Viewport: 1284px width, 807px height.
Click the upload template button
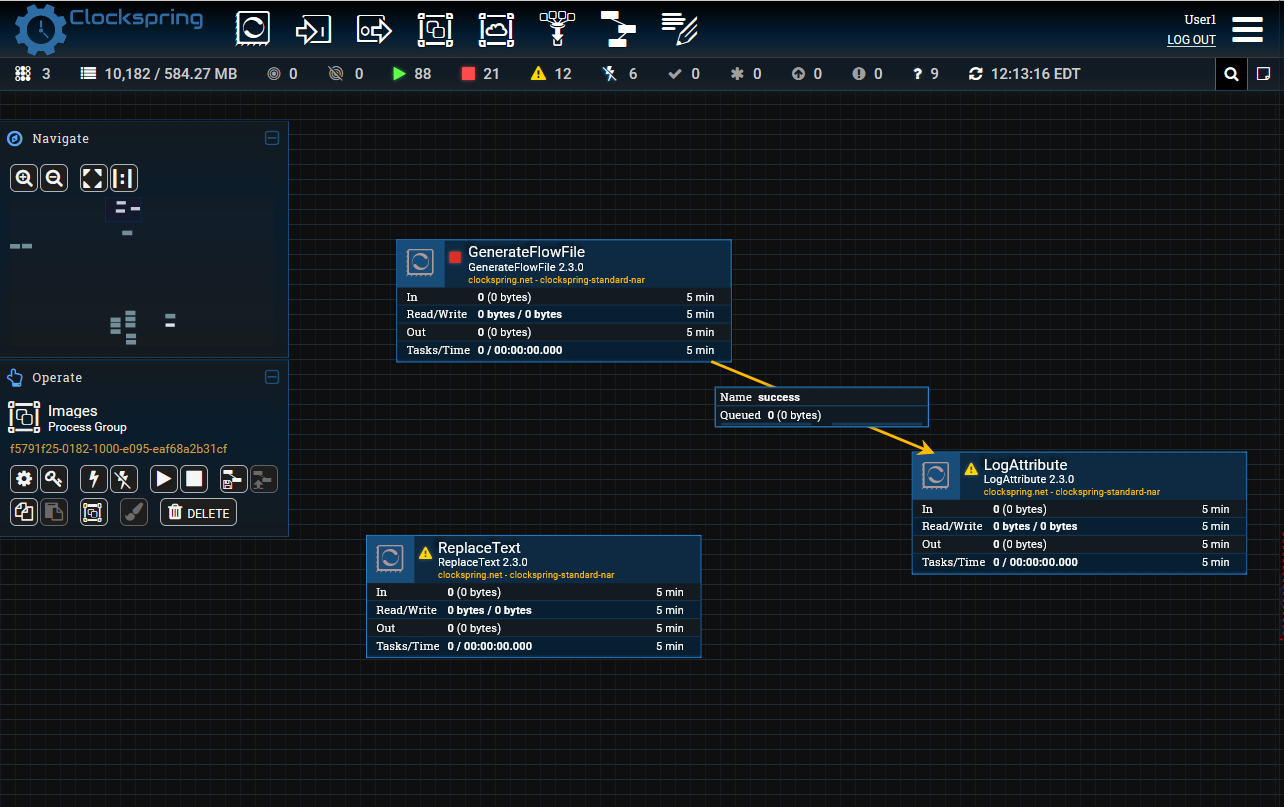coord(264,478)
